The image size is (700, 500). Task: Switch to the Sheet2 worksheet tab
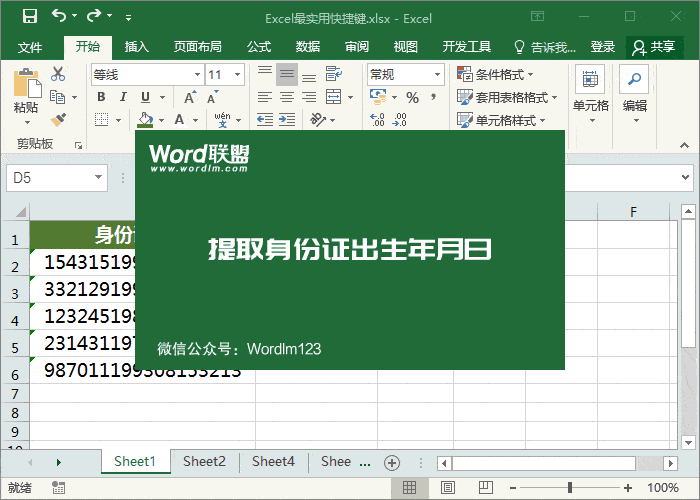coord(204,461)
